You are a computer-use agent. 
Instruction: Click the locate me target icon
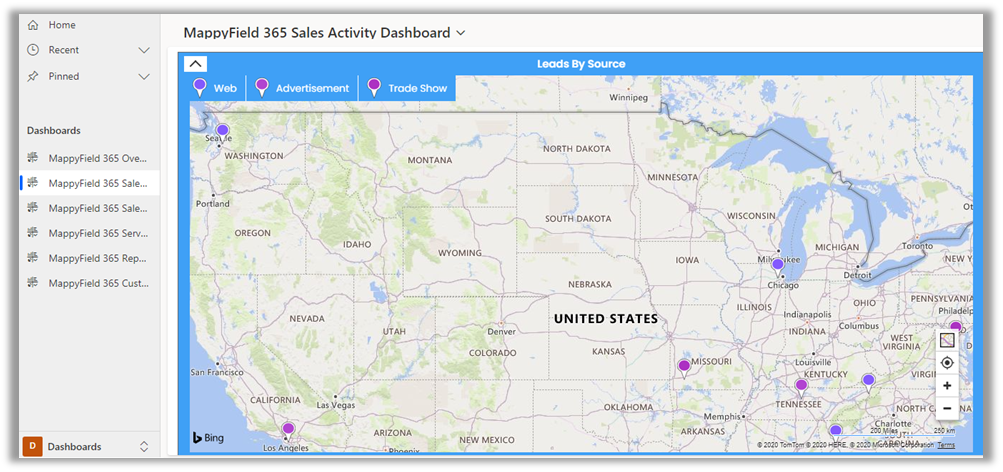coord(947,363)
